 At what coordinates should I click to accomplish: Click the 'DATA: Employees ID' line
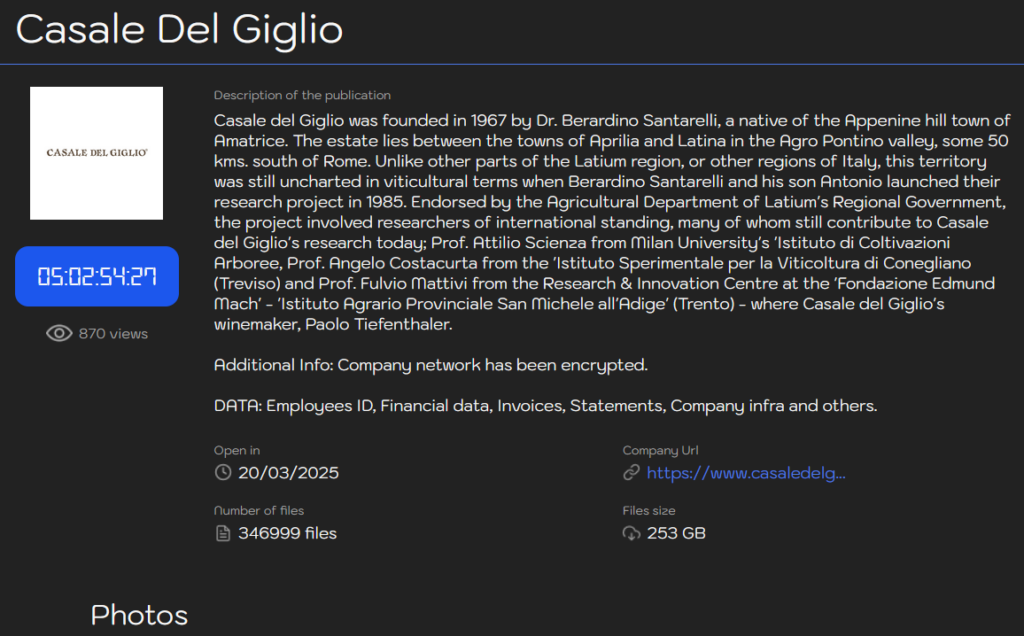tap(545, 406)
